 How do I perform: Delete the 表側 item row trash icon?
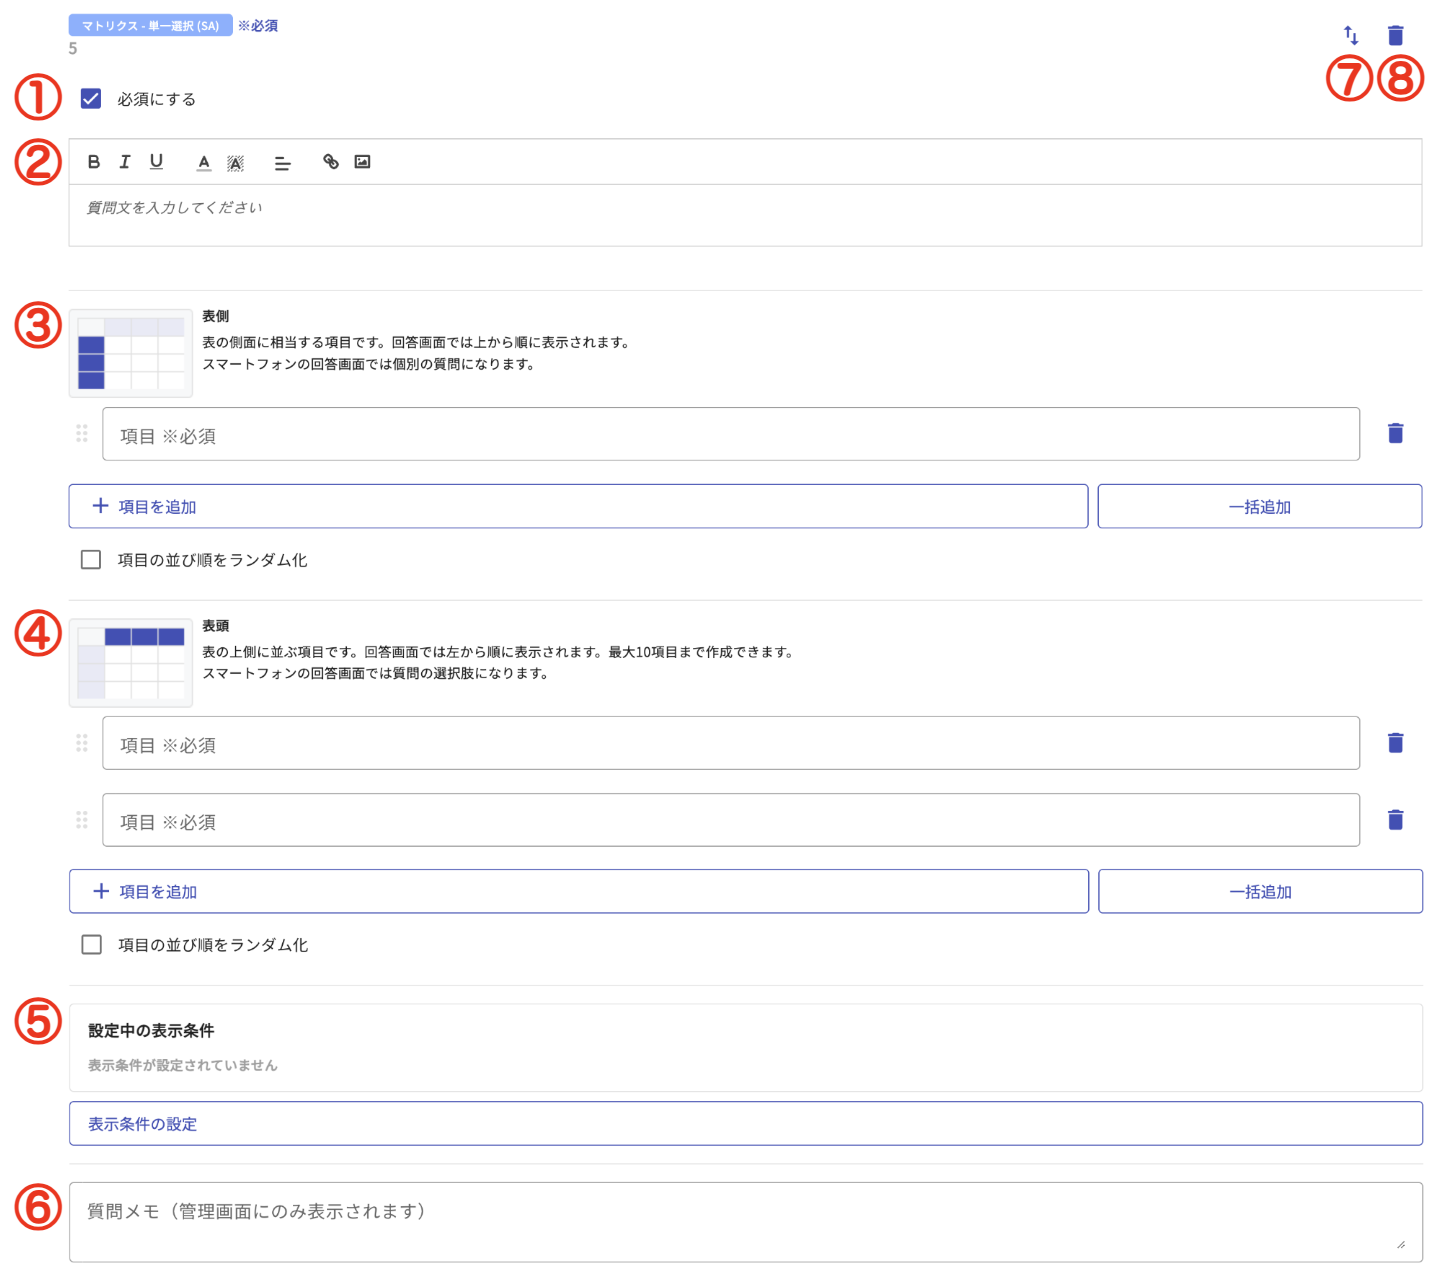click(1395, 433)
